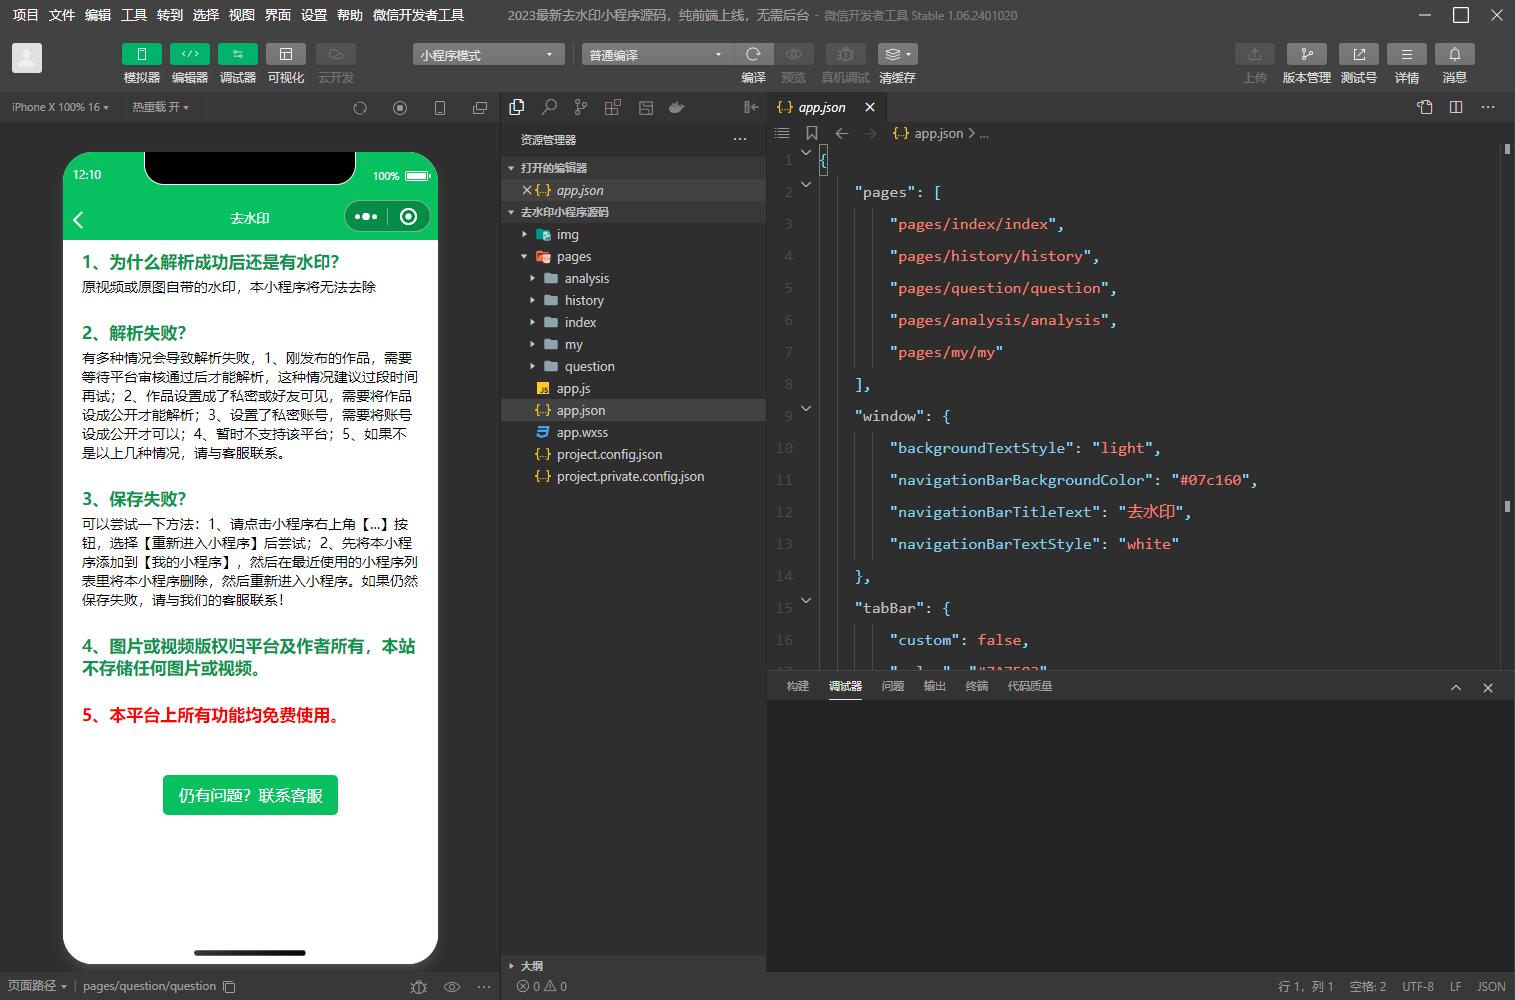The width and height of the screenshot is (1515, 1000).
Task: Open the app.wxss file
Action: point(633,432)
